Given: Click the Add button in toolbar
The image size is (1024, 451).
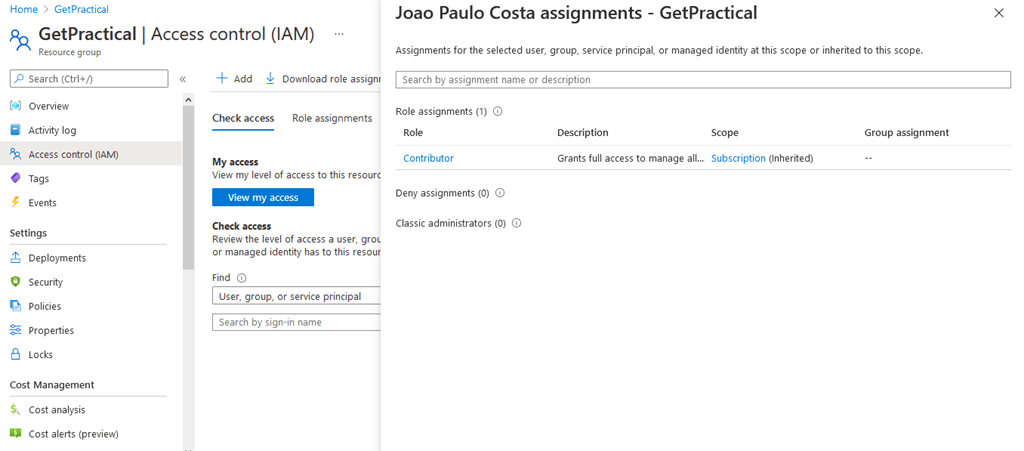Looking at the screenshot, I should pos(234,78).
